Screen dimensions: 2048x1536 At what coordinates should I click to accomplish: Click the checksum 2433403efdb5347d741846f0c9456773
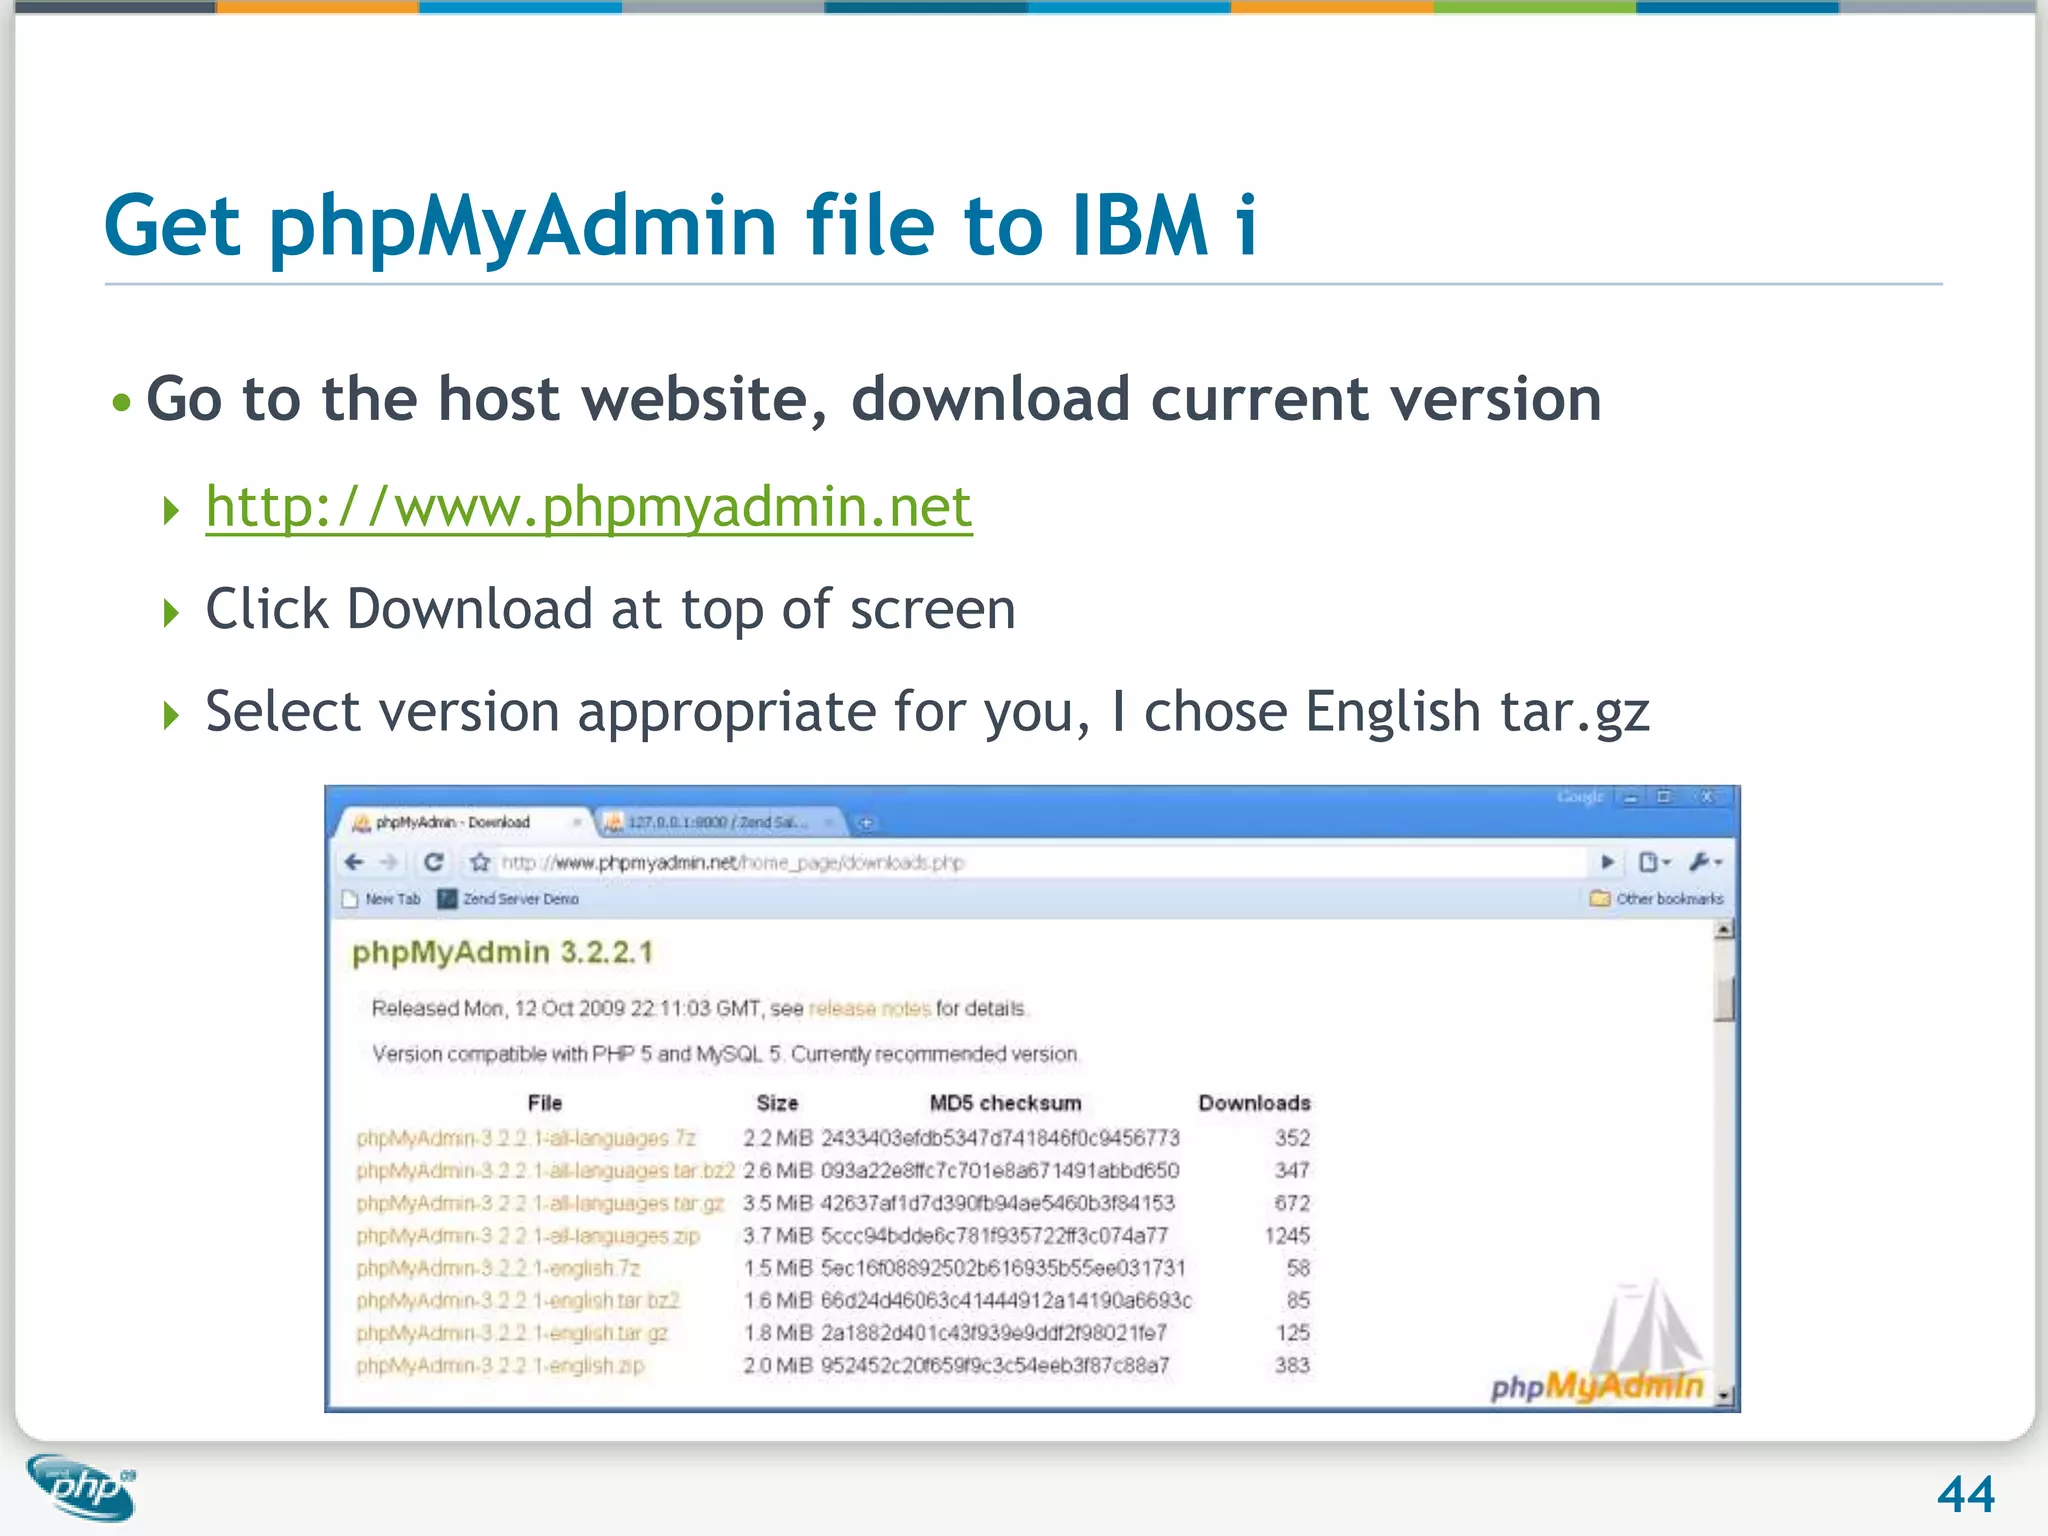coord(1000,1138)
